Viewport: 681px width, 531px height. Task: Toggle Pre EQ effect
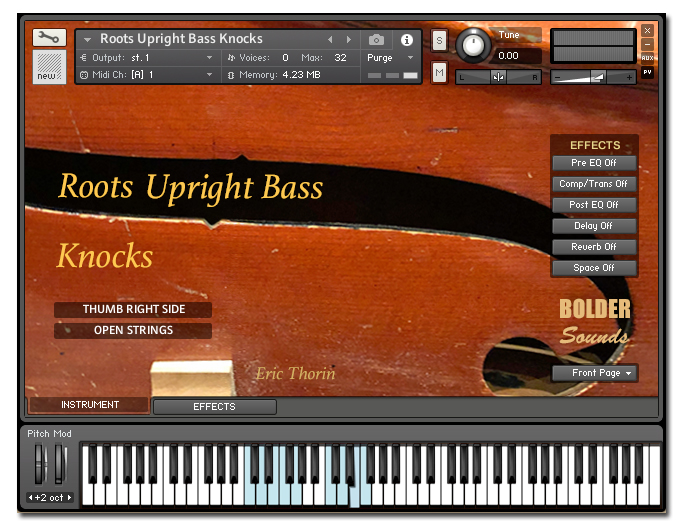tap(594, 163)
